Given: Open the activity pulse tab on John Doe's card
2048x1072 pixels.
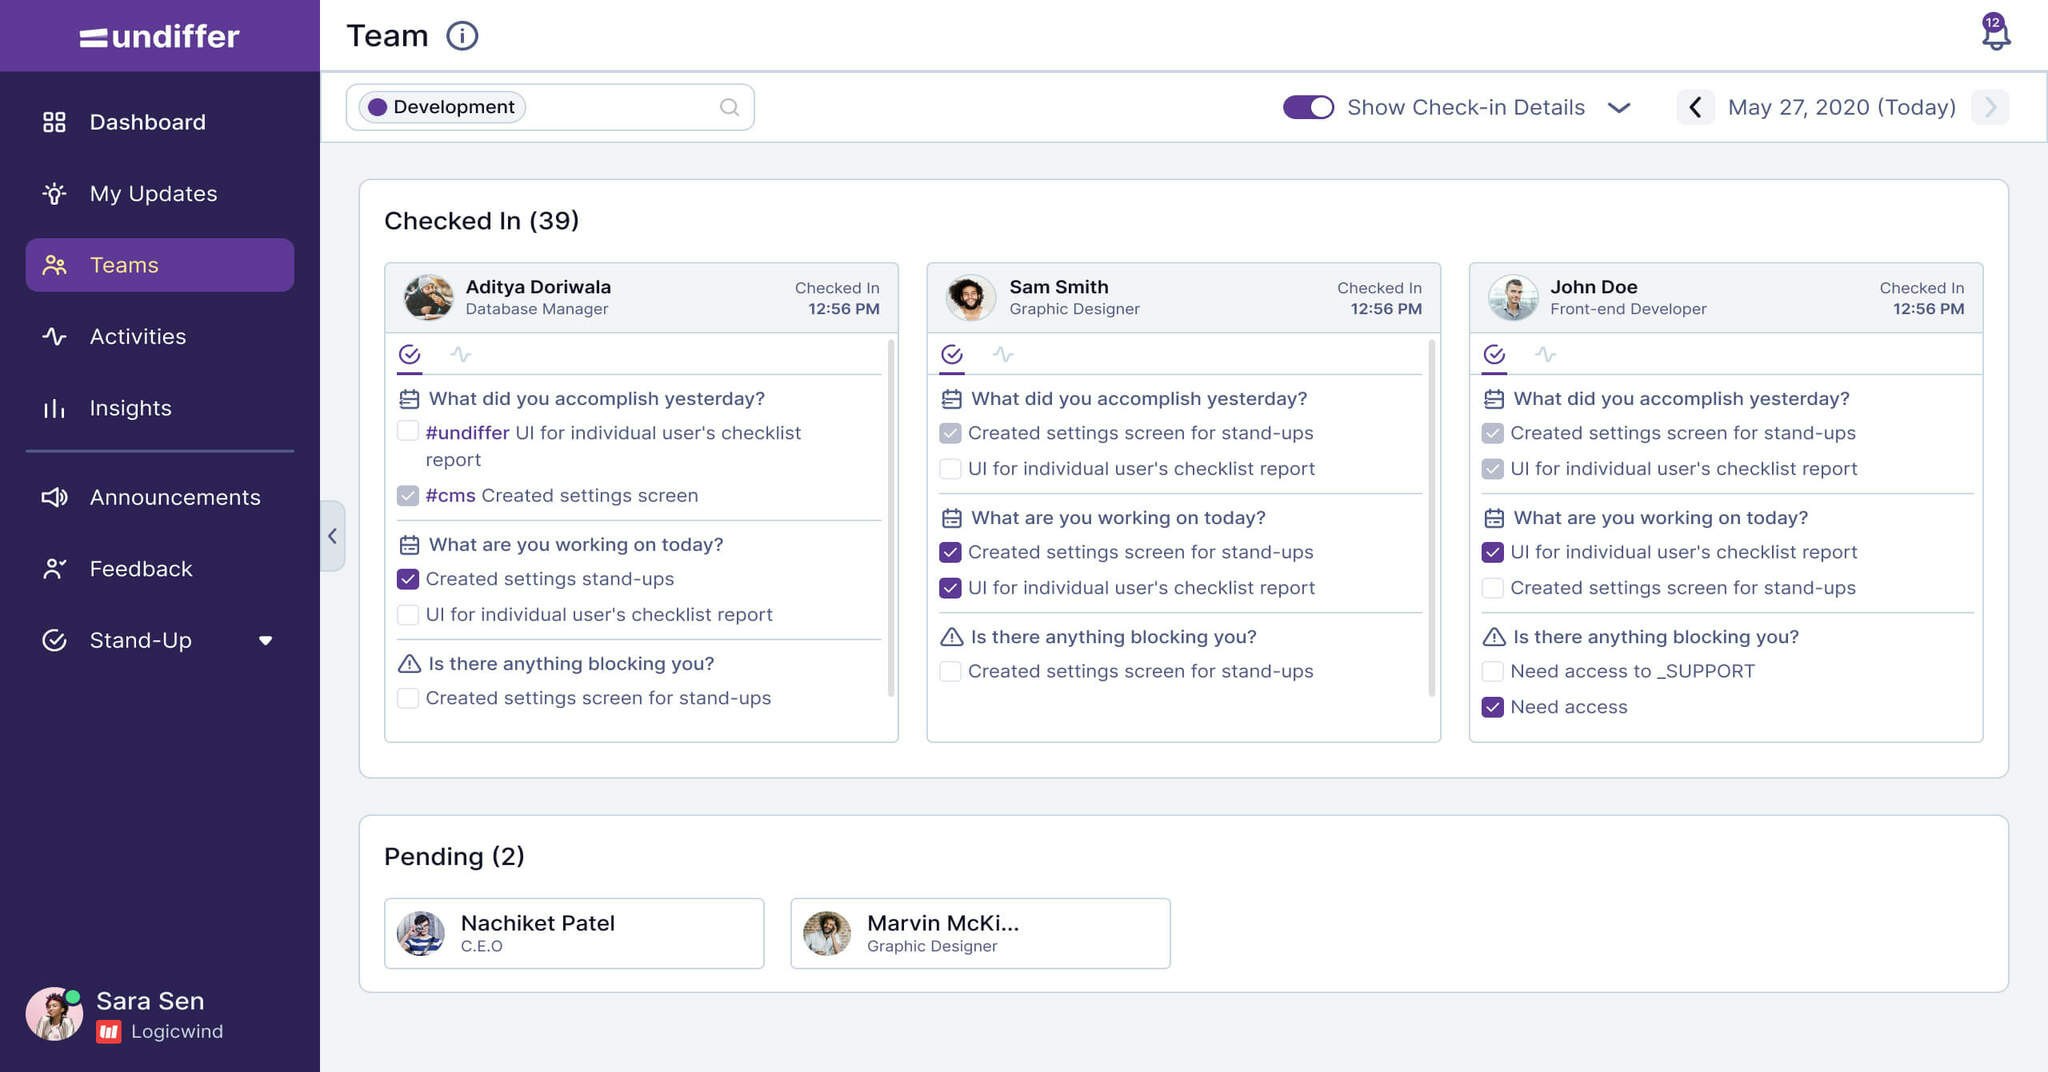Looking at the screenshot, I should tap(1545, 354).
